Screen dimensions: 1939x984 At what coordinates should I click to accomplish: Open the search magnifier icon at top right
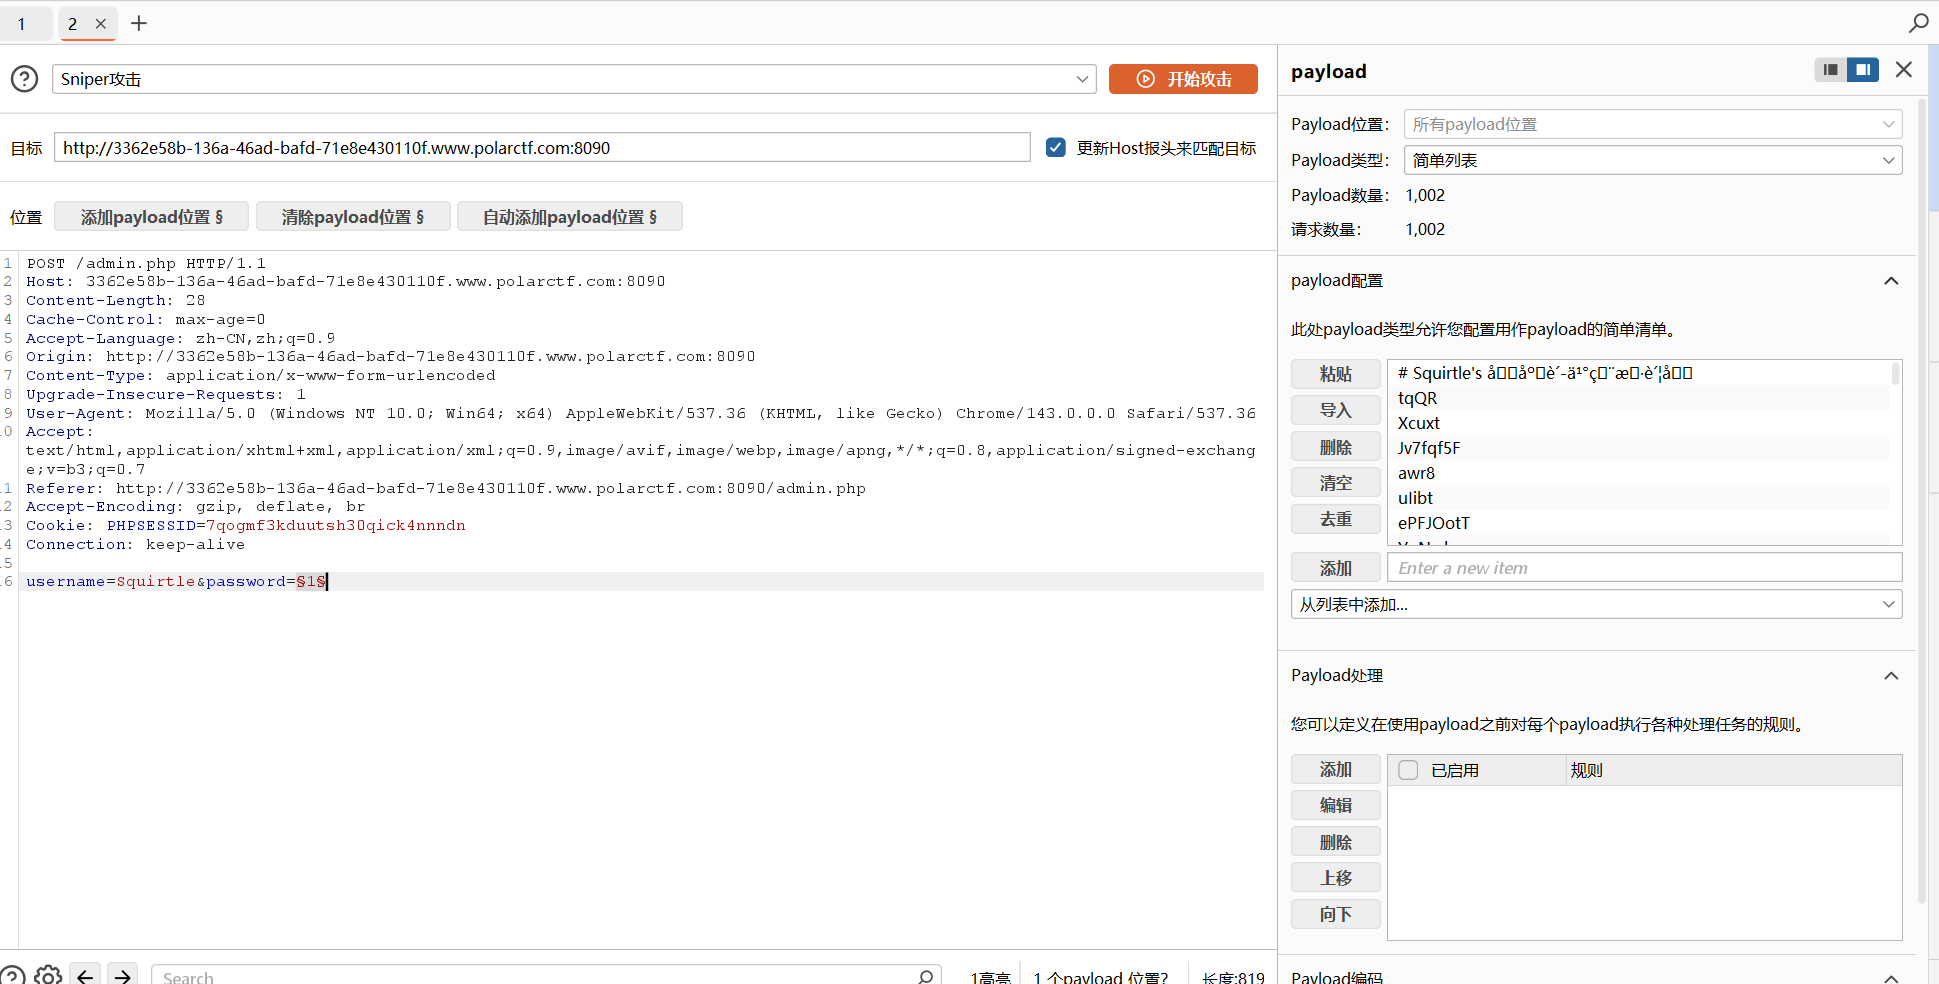pyautogui.click(x=1918, y=22)
